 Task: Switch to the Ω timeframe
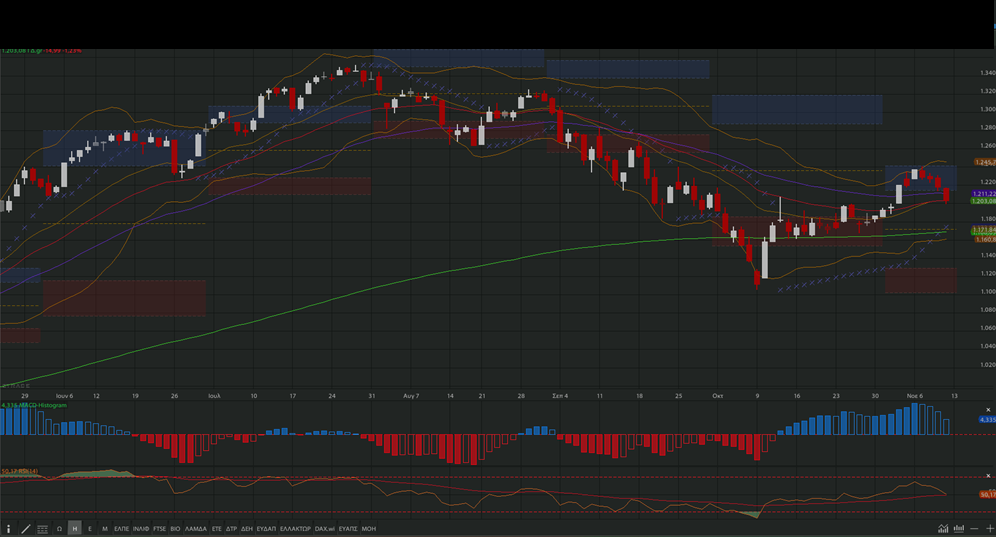tap(59, 529)
